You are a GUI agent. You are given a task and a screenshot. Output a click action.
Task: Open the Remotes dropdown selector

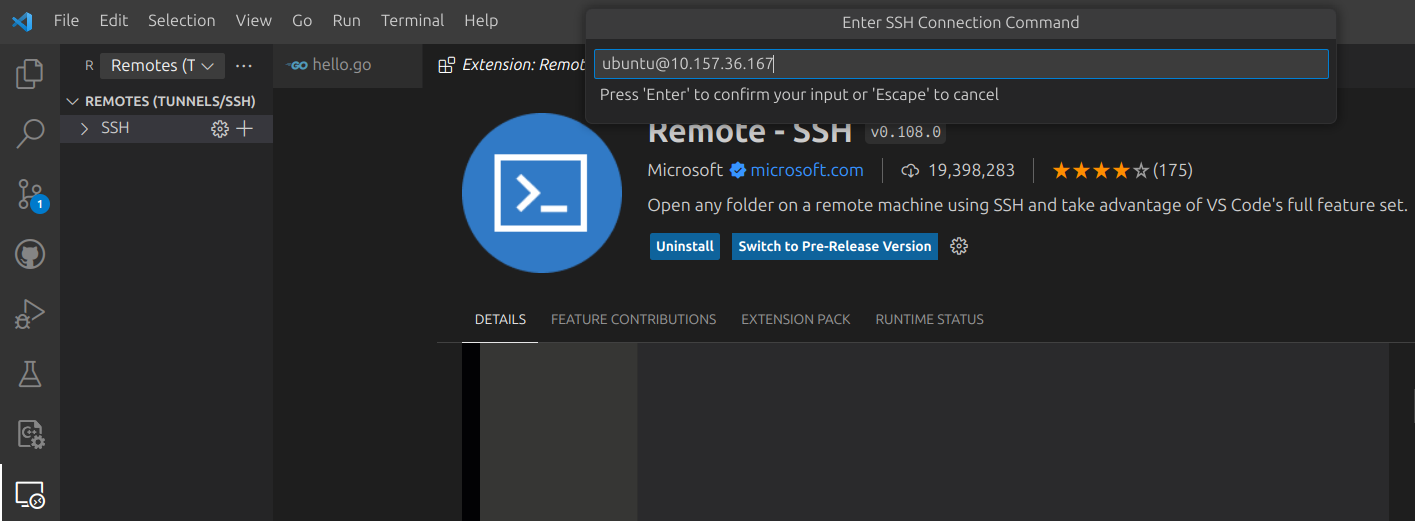point(162,66)
